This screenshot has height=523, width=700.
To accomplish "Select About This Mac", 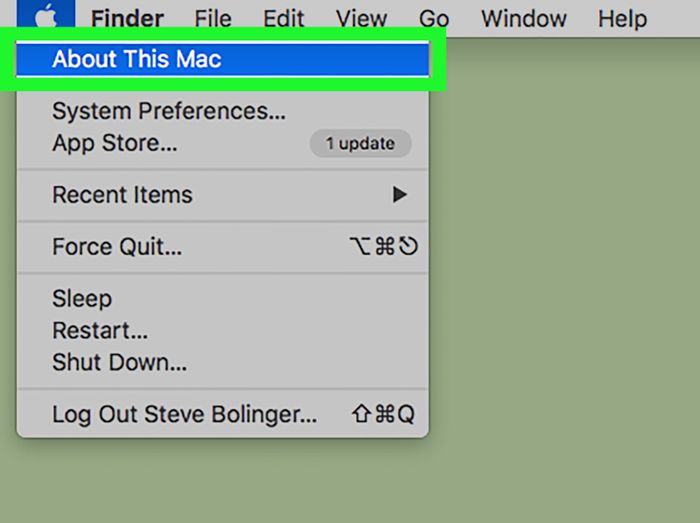I will [x=223, y=59].
